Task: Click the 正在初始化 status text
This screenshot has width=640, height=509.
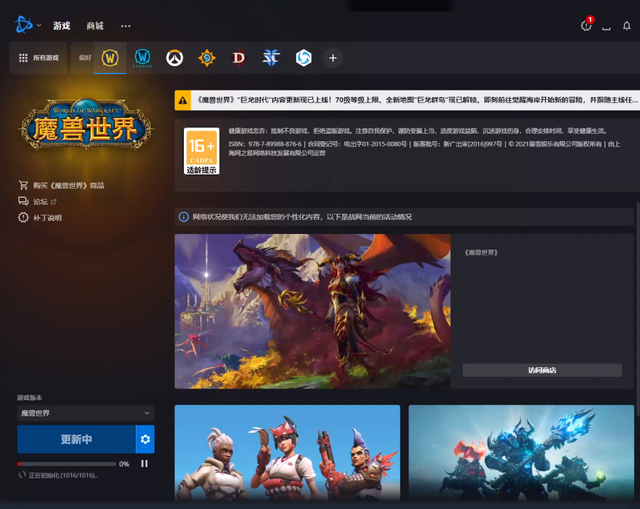Action: coord(63,476)
